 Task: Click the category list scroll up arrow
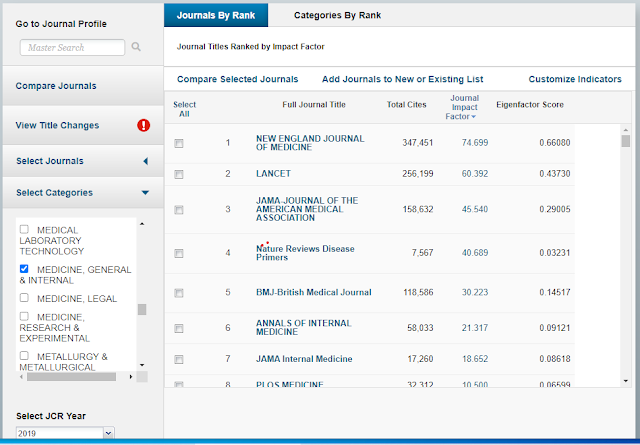(x=142, y=224)
